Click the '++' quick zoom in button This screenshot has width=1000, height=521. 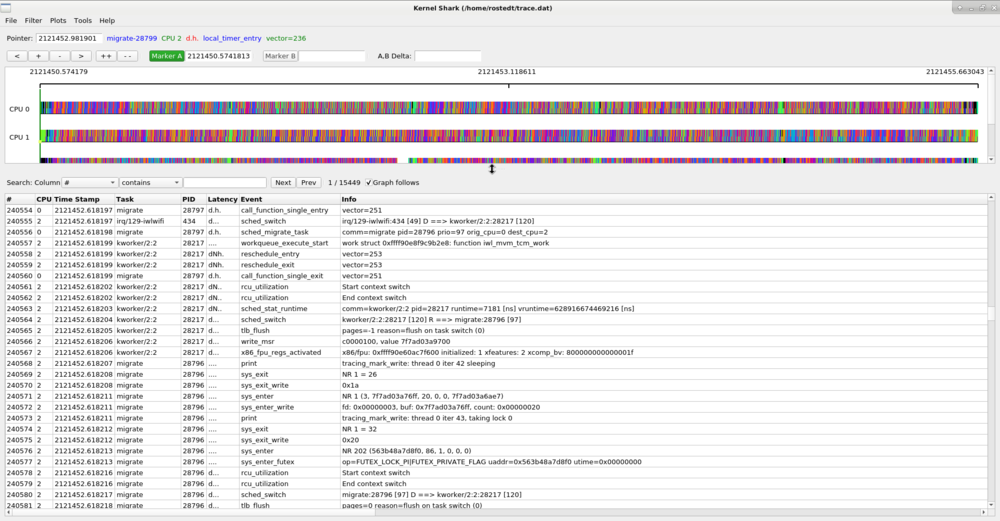click(106, 56)
